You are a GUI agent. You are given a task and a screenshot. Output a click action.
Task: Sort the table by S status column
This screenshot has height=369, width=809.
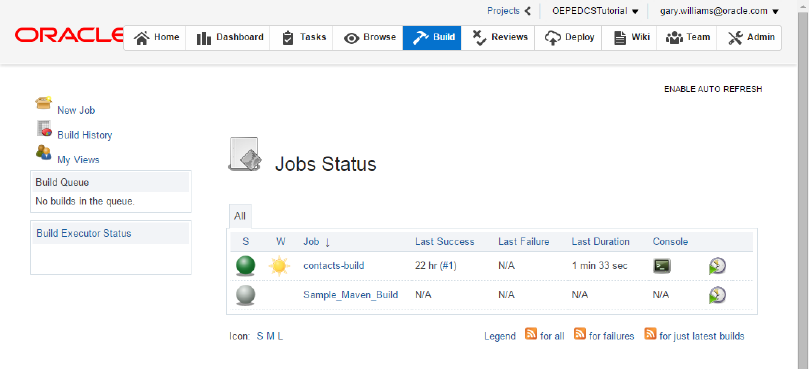pyautogui.click(x=246, y=242)
